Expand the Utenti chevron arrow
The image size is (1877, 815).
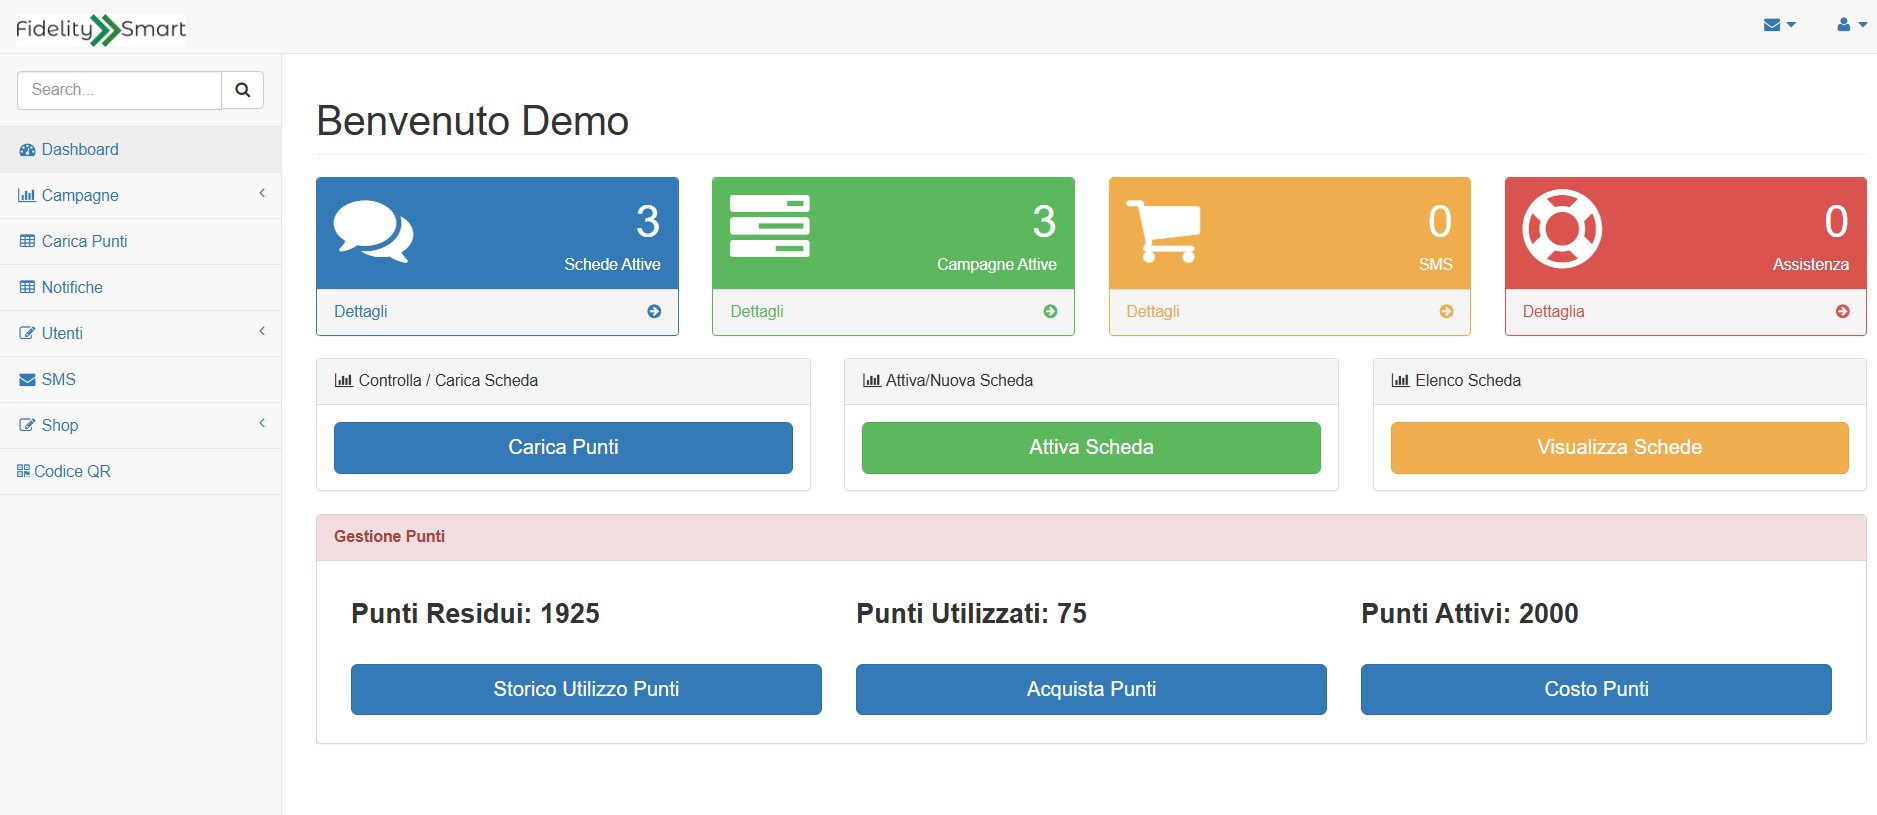262,332
